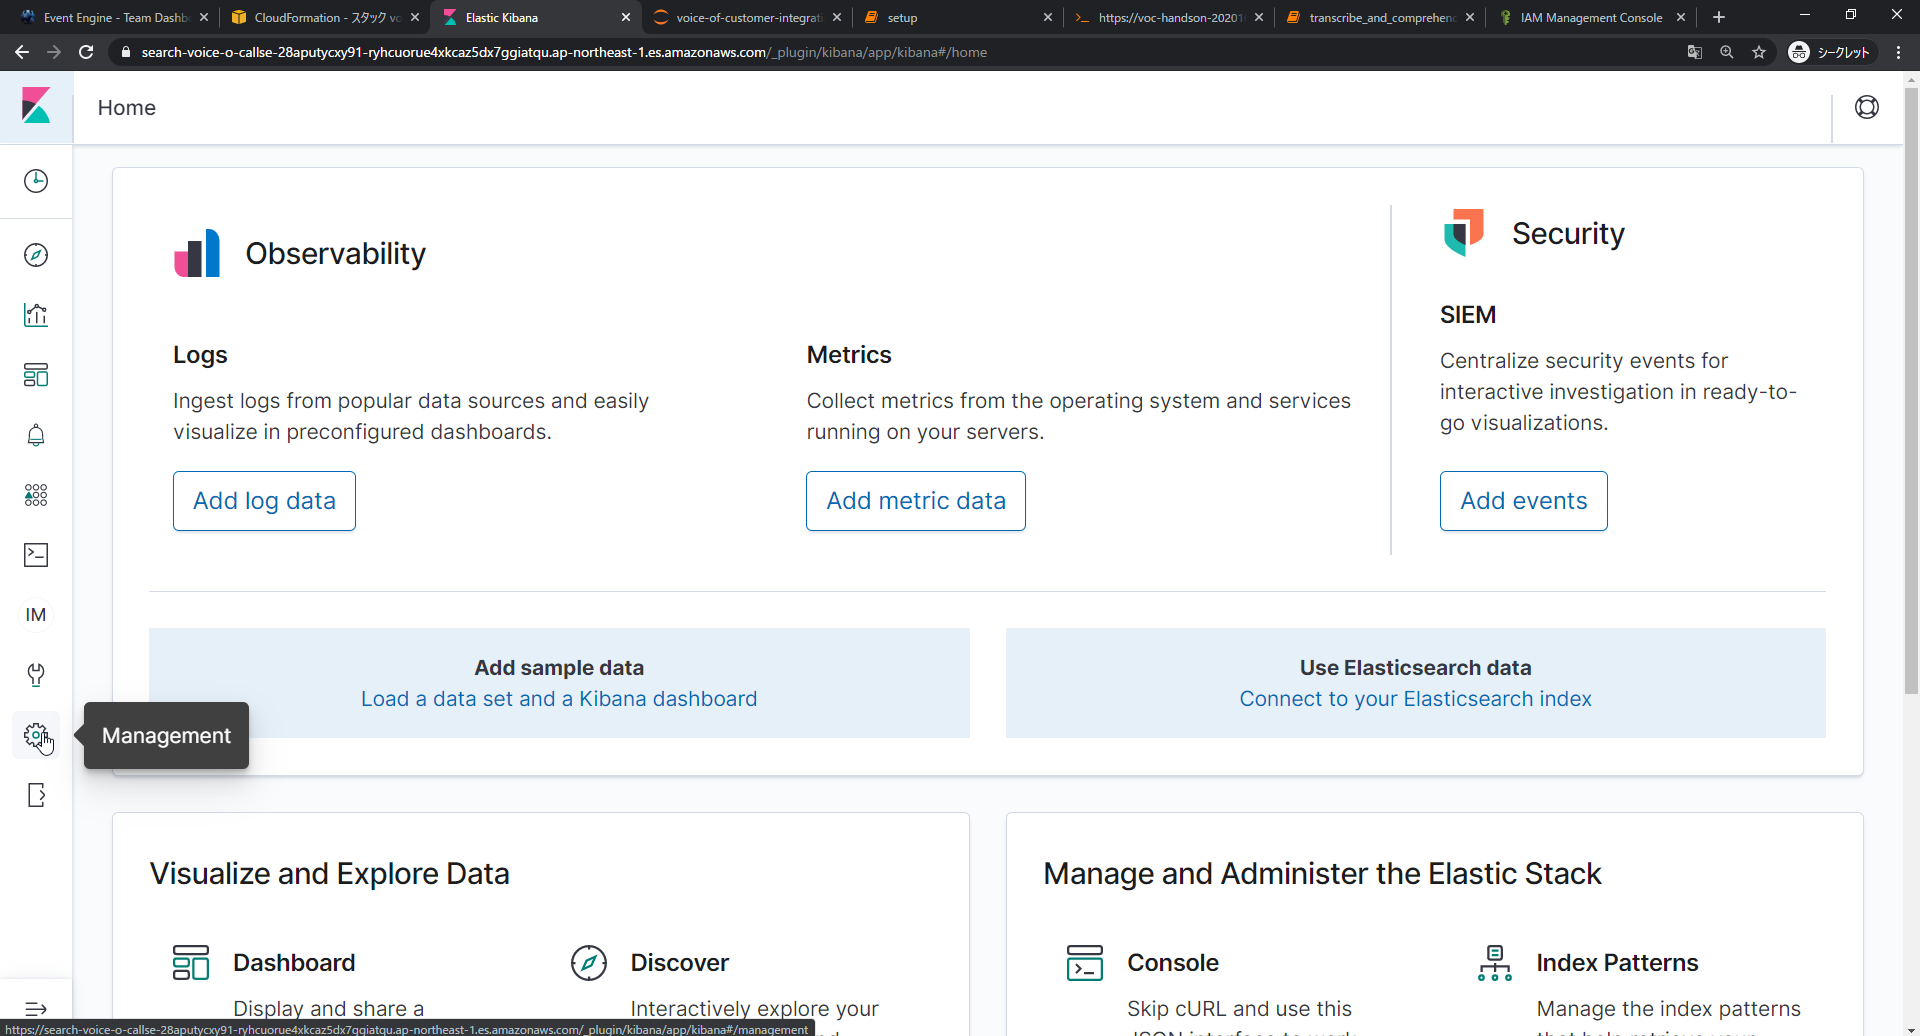Open the plug icon in sidebar
The image size is (1920, 1036).
click(36, 675)
